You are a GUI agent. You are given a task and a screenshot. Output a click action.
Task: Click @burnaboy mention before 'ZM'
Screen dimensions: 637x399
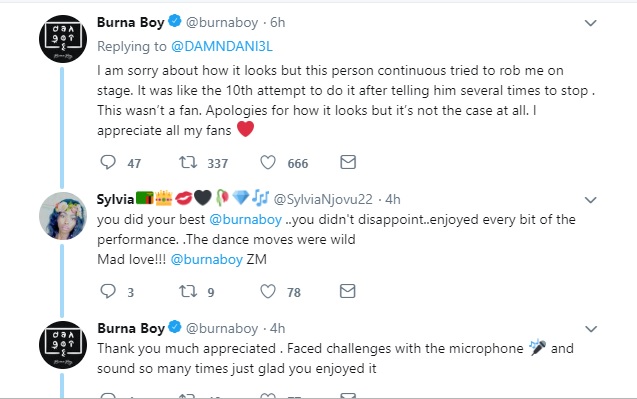pyautogui.click(x=206, y=259)
